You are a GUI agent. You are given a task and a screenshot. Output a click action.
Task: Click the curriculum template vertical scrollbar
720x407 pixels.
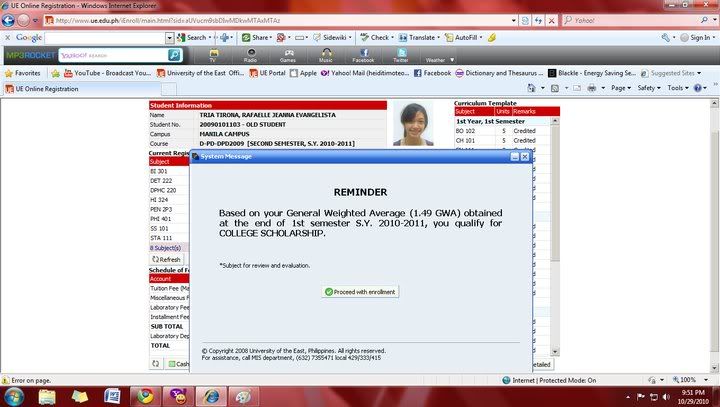coord(555,237)
